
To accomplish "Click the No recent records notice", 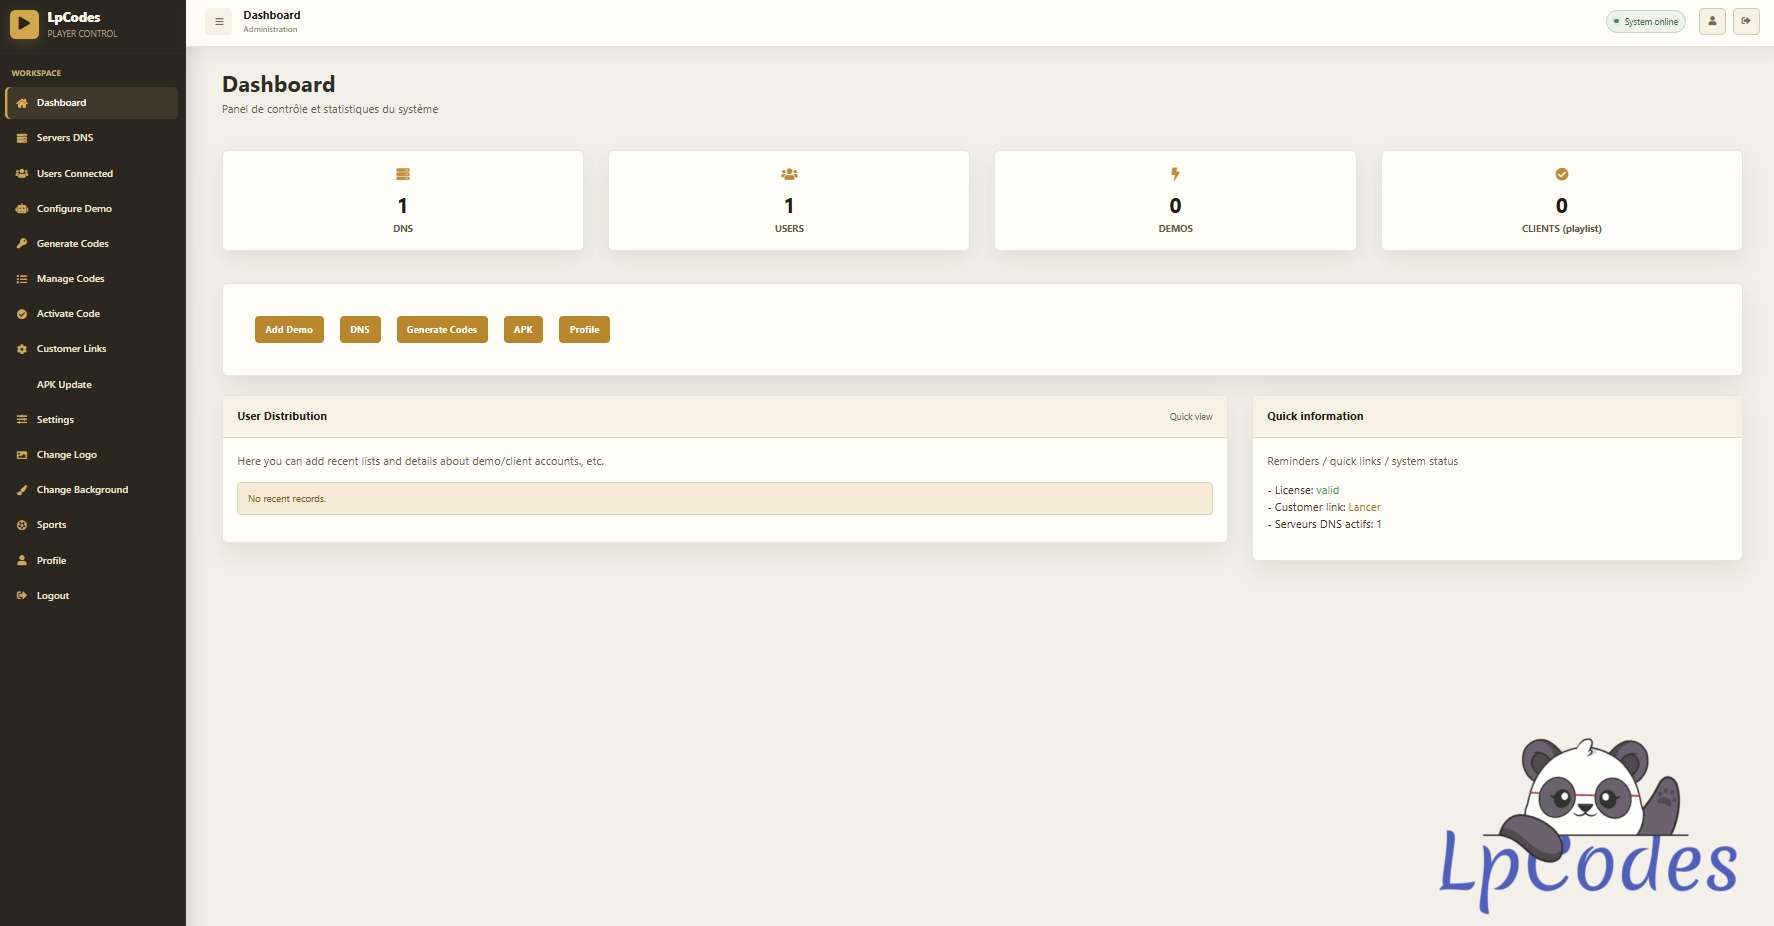I will tap(725, 499).
